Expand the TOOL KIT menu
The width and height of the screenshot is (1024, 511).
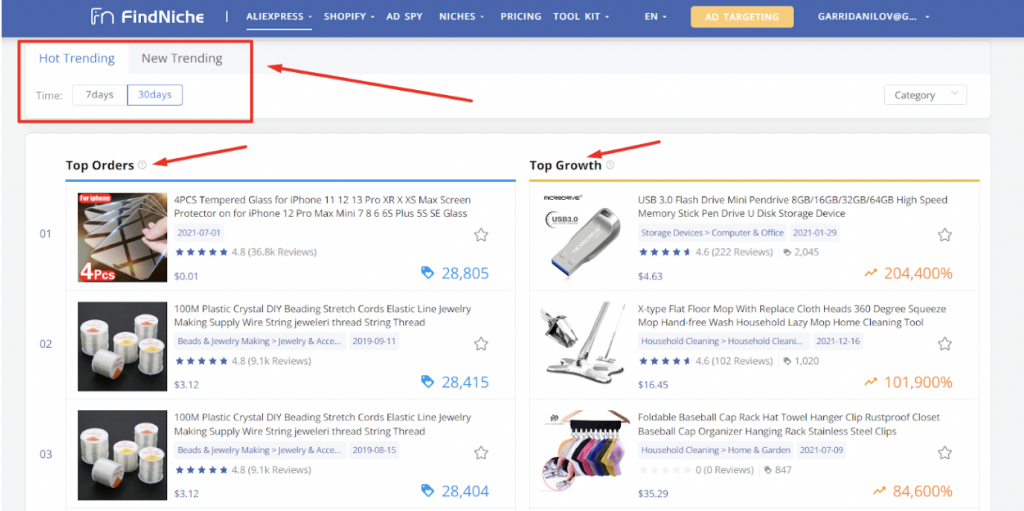click(581, 16)
